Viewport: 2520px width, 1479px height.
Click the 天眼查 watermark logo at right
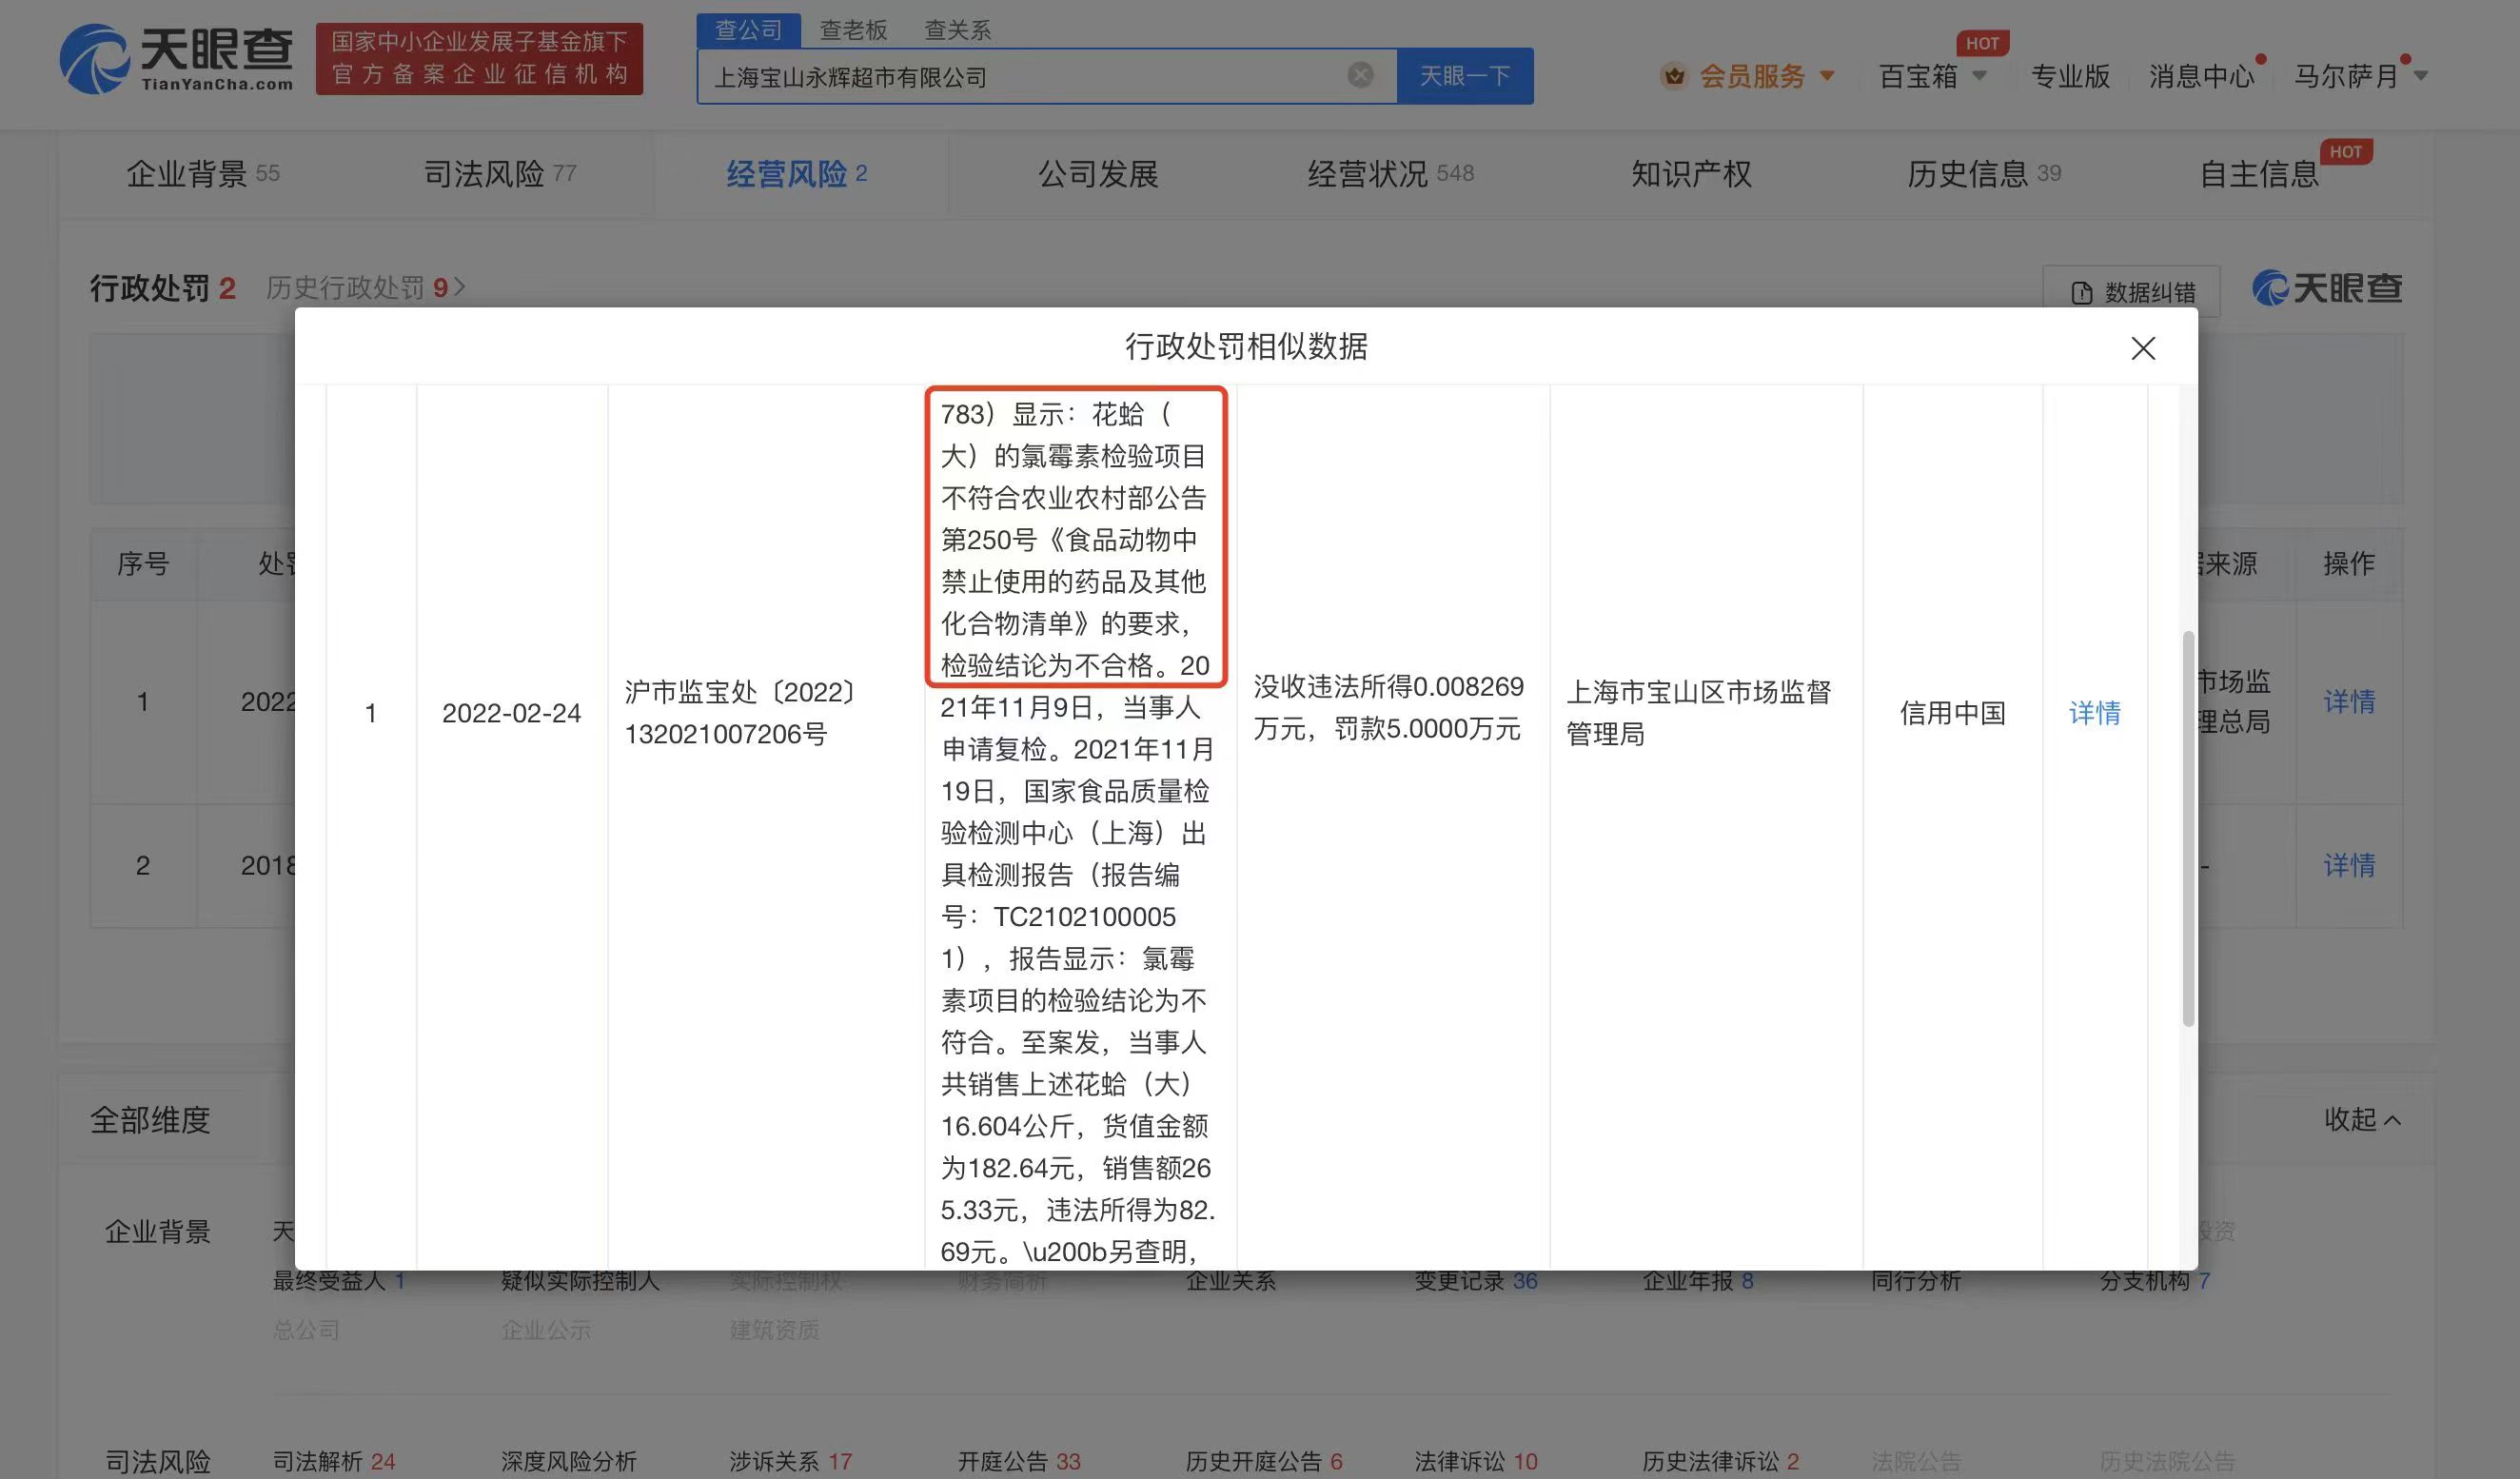tap(2326, 289)
